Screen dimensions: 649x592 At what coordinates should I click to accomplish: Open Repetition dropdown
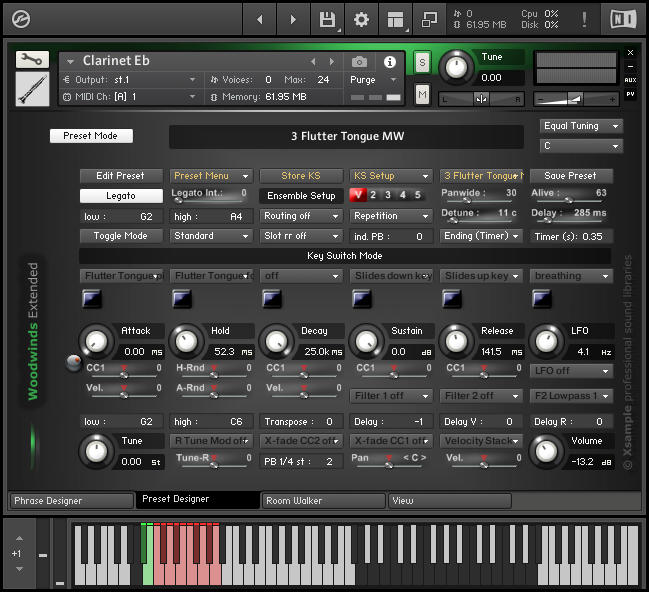coord(391,216)
